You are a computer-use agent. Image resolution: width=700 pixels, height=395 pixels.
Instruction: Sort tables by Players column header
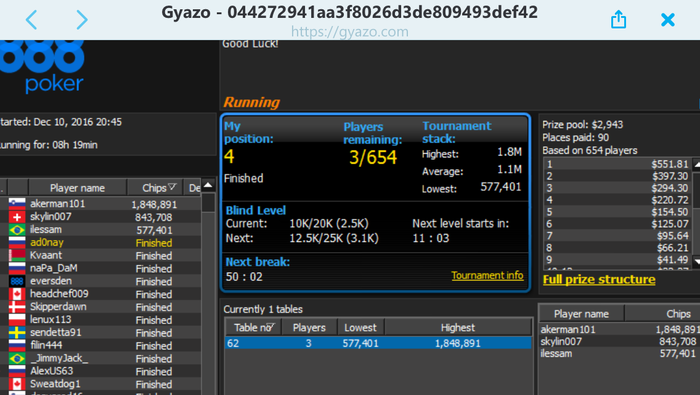tap(309, 328)
